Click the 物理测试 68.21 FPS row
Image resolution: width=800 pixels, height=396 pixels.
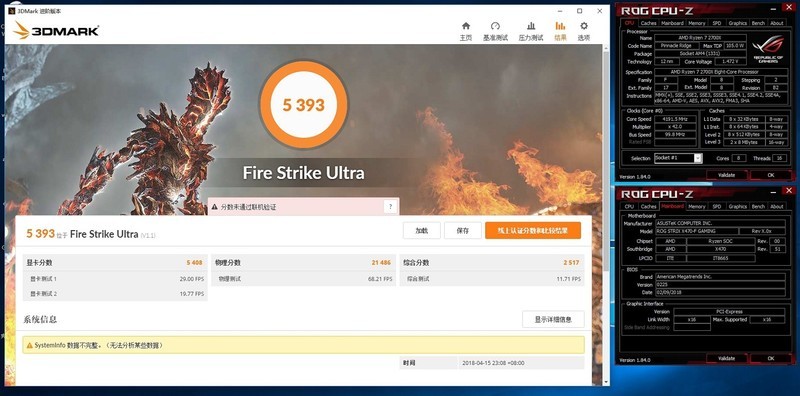[x=304, y=279]
